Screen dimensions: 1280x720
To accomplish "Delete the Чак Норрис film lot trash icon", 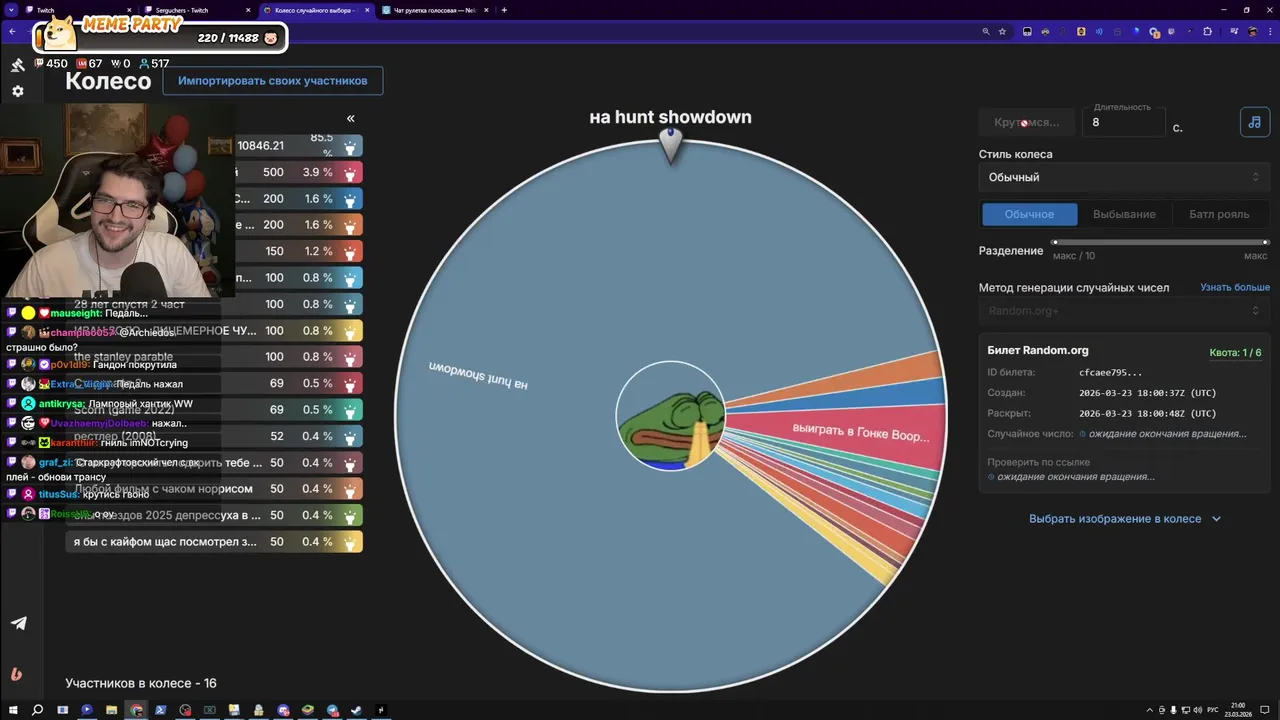I will coord(350,489).
